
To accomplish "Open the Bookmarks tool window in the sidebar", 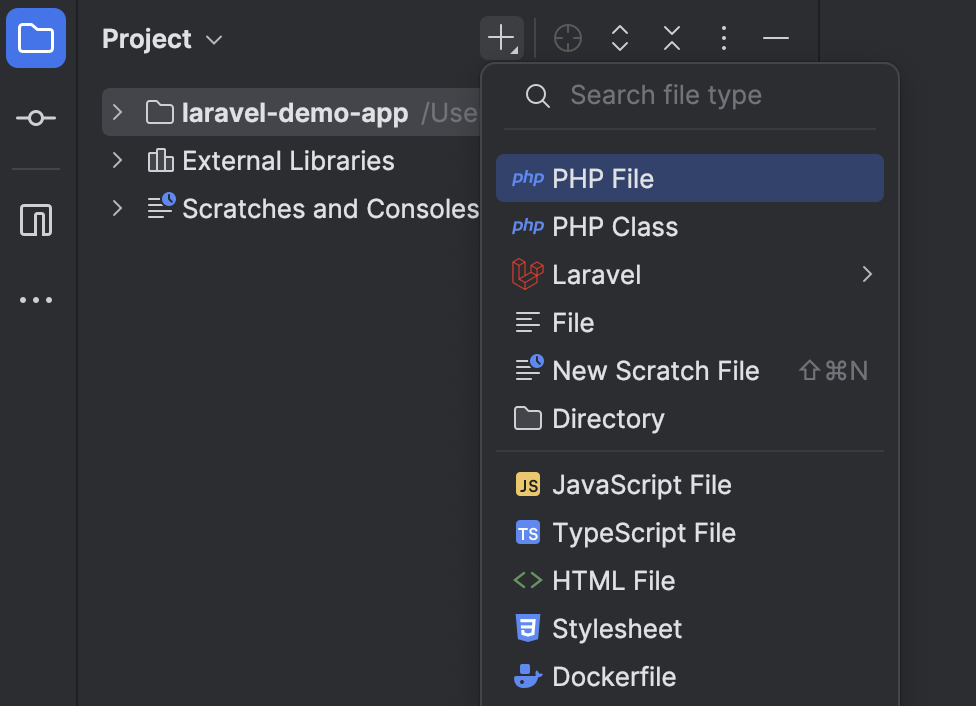I will click(x=36, y=220).
